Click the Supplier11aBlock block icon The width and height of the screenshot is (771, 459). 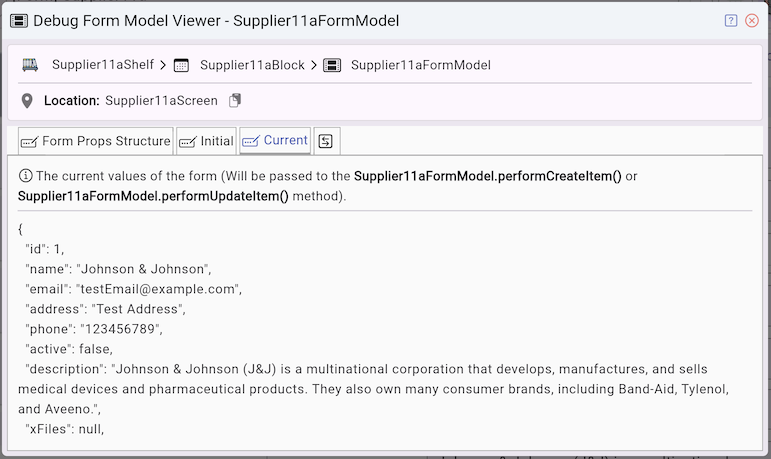[x=181, y=65]
